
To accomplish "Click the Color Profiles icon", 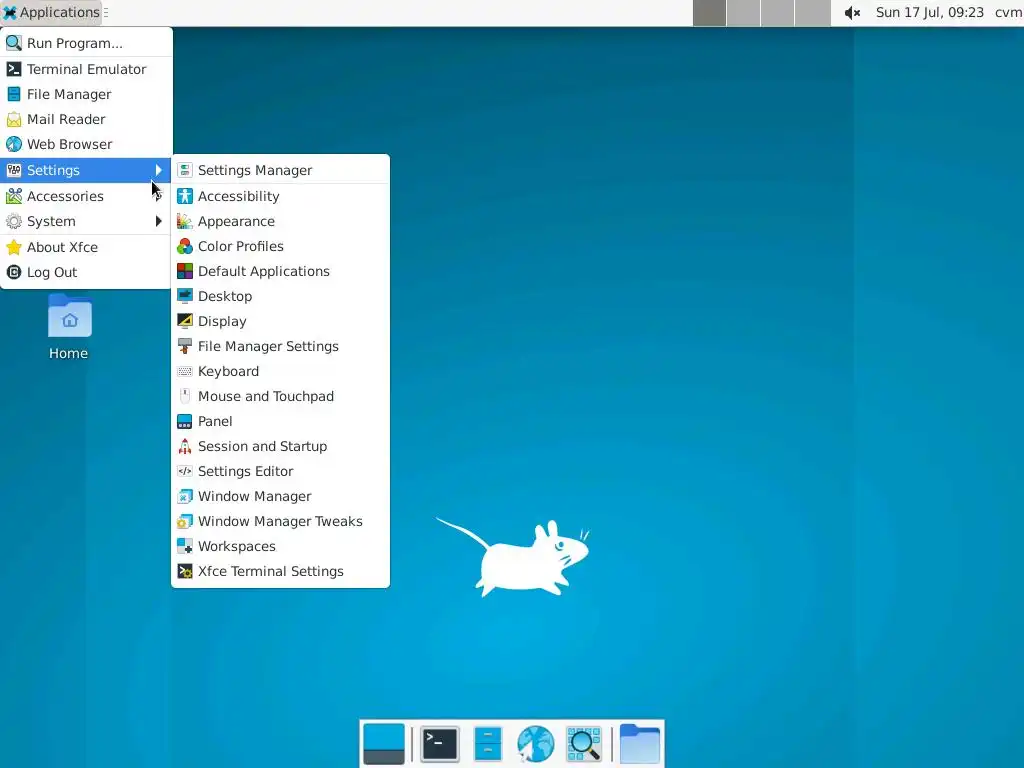I will pos(185,246).
